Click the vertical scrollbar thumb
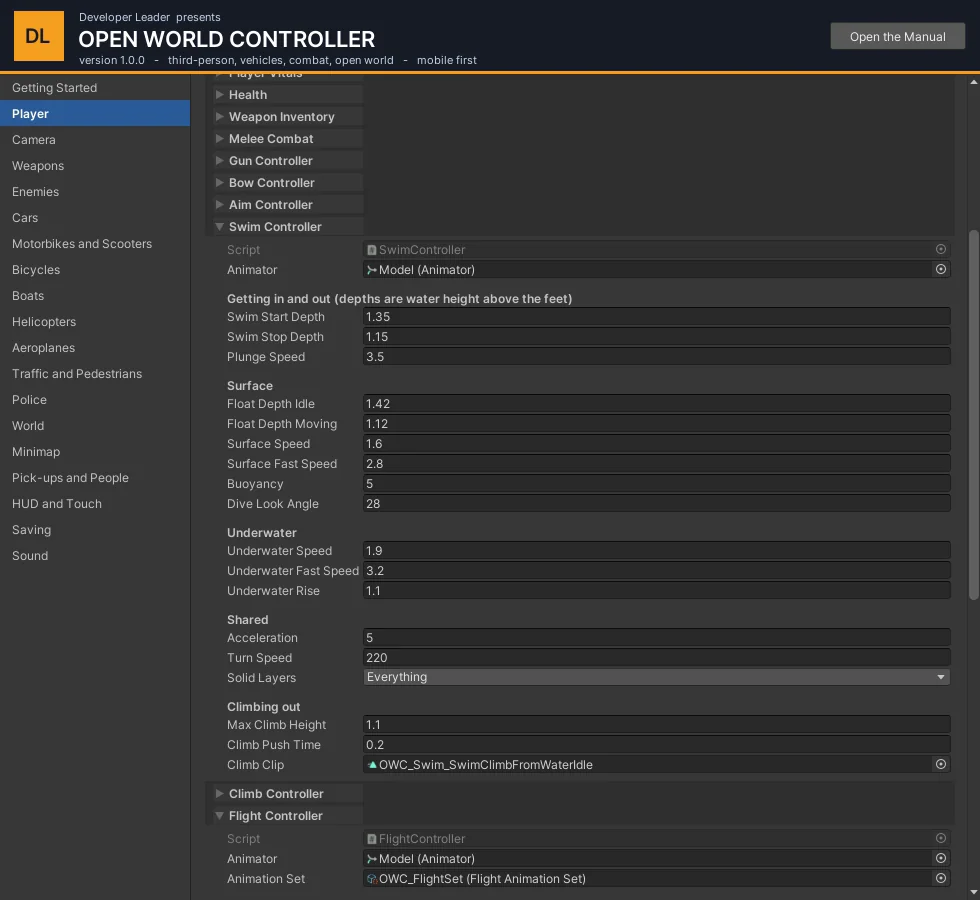 pyautogui.click(x=973, y=415)
